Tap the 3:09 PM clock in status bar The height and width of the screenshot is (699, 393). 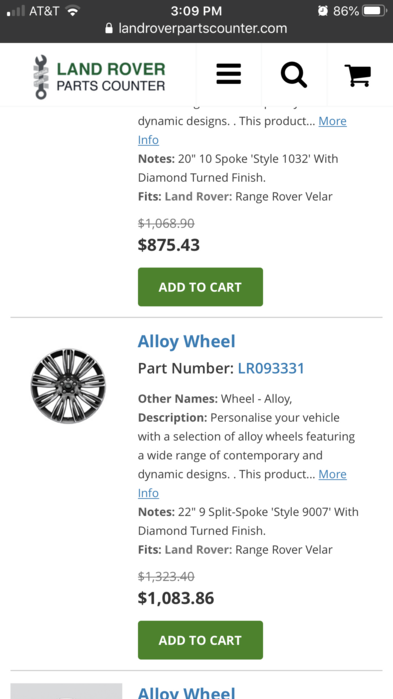pyautogui.click(x=196, y=11)
